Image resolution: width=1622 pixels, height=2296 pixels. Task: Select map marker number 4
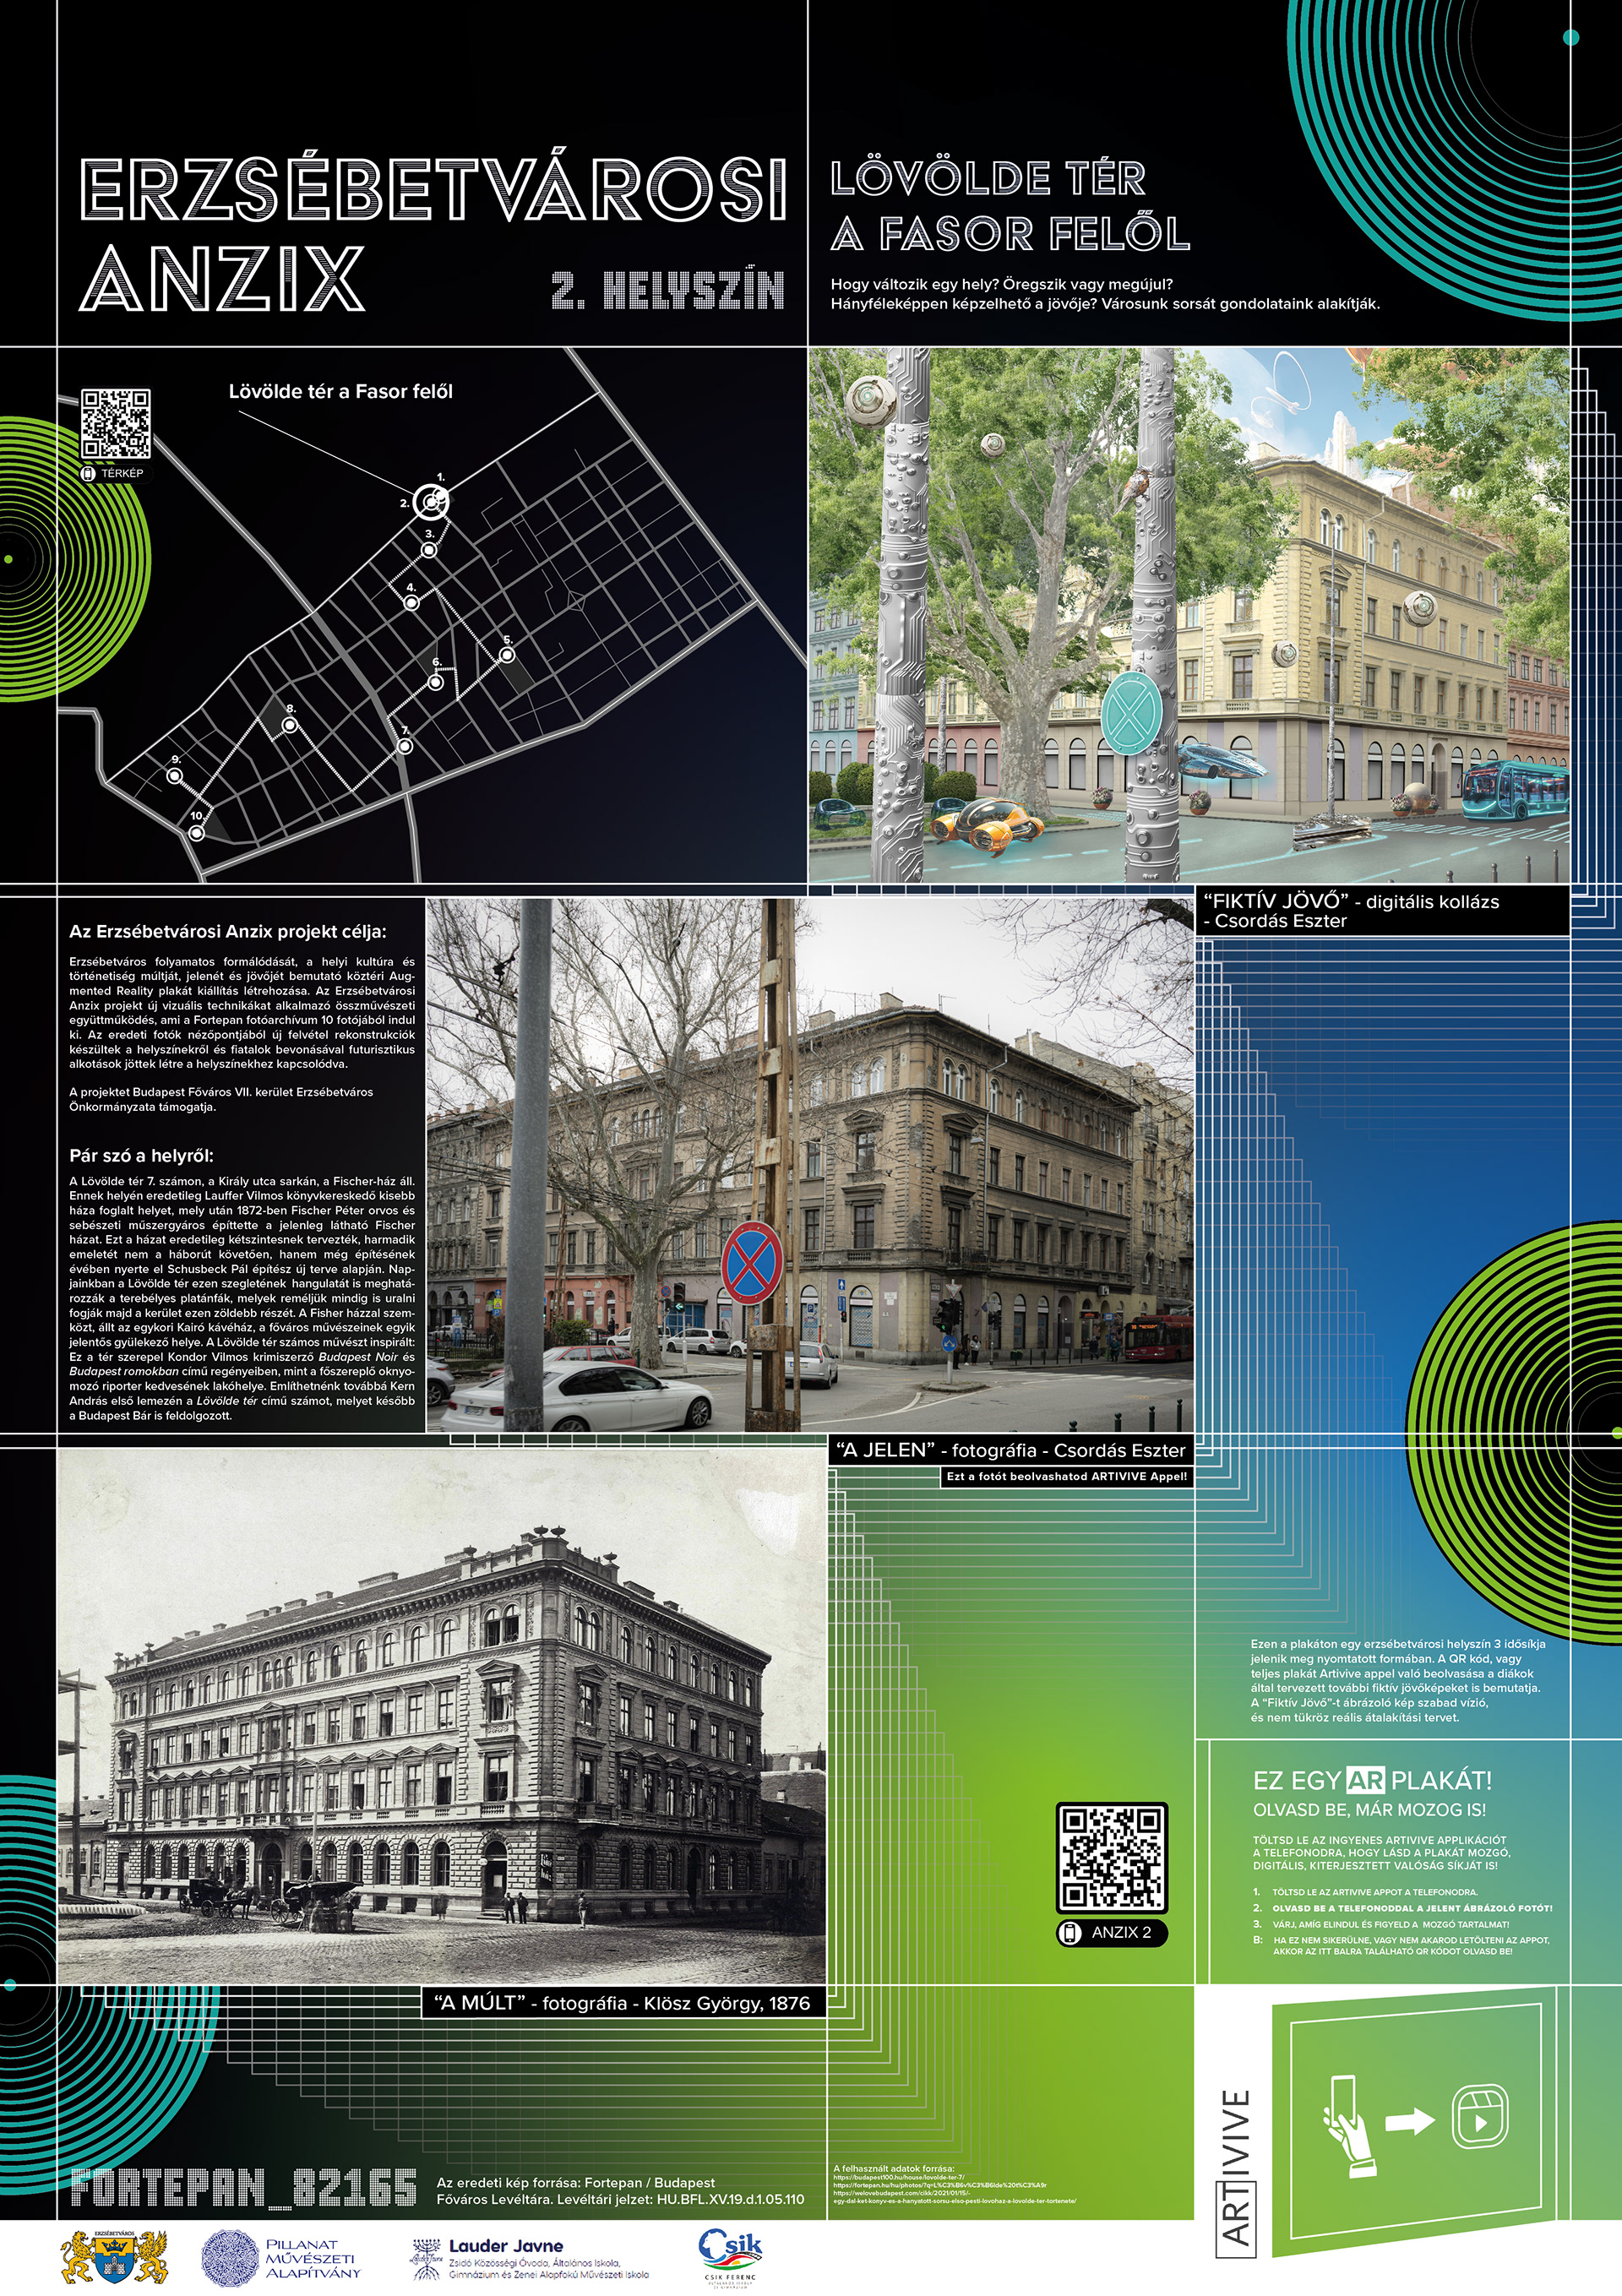[411, 603]
